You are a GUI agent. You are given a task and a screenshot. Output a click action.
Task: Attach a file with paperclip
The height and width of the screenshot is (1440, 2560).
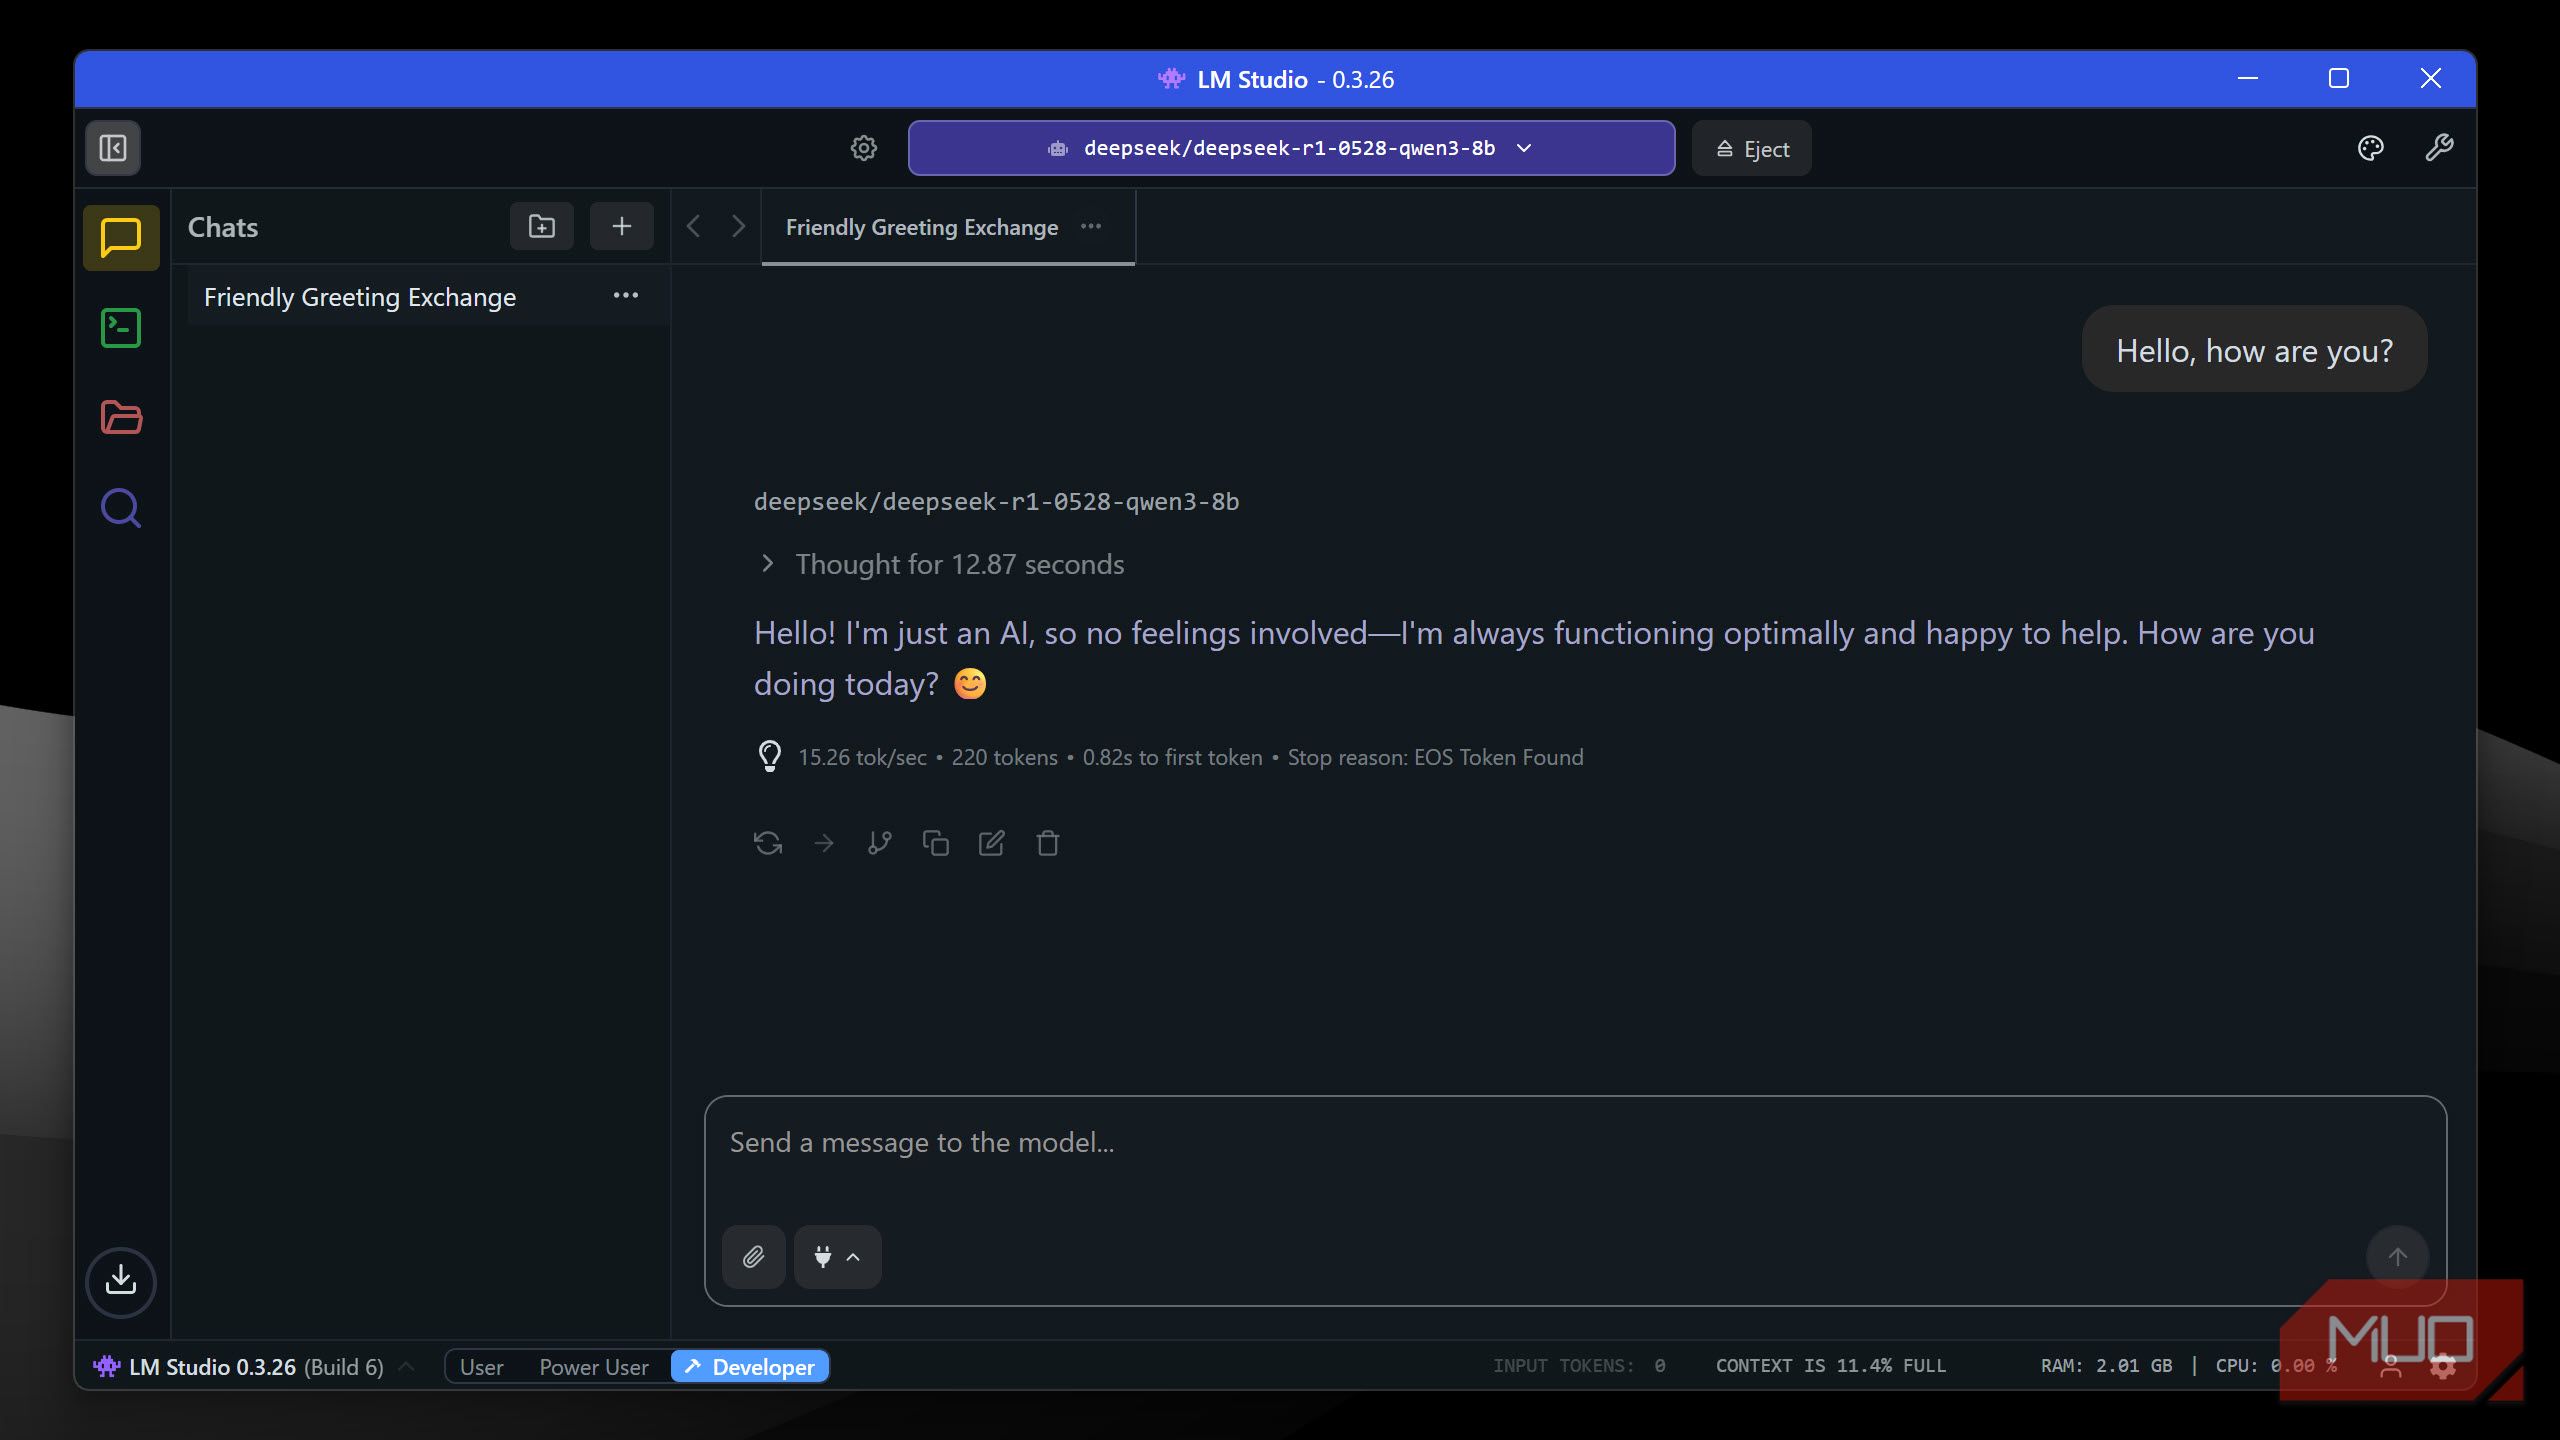click(754, 1257)
